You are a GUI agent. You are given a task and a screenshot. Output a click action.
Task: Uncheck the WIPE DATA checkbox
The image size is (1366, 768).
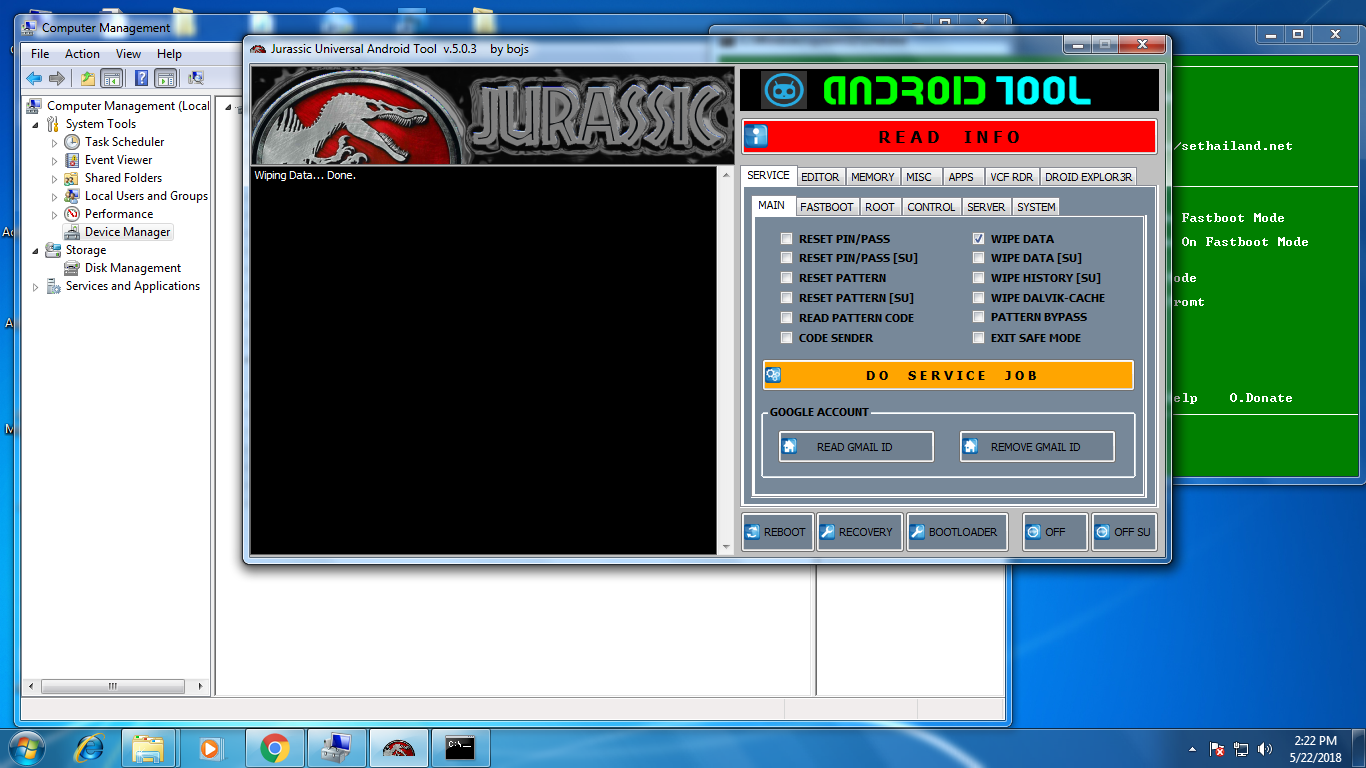pos(979,239)
